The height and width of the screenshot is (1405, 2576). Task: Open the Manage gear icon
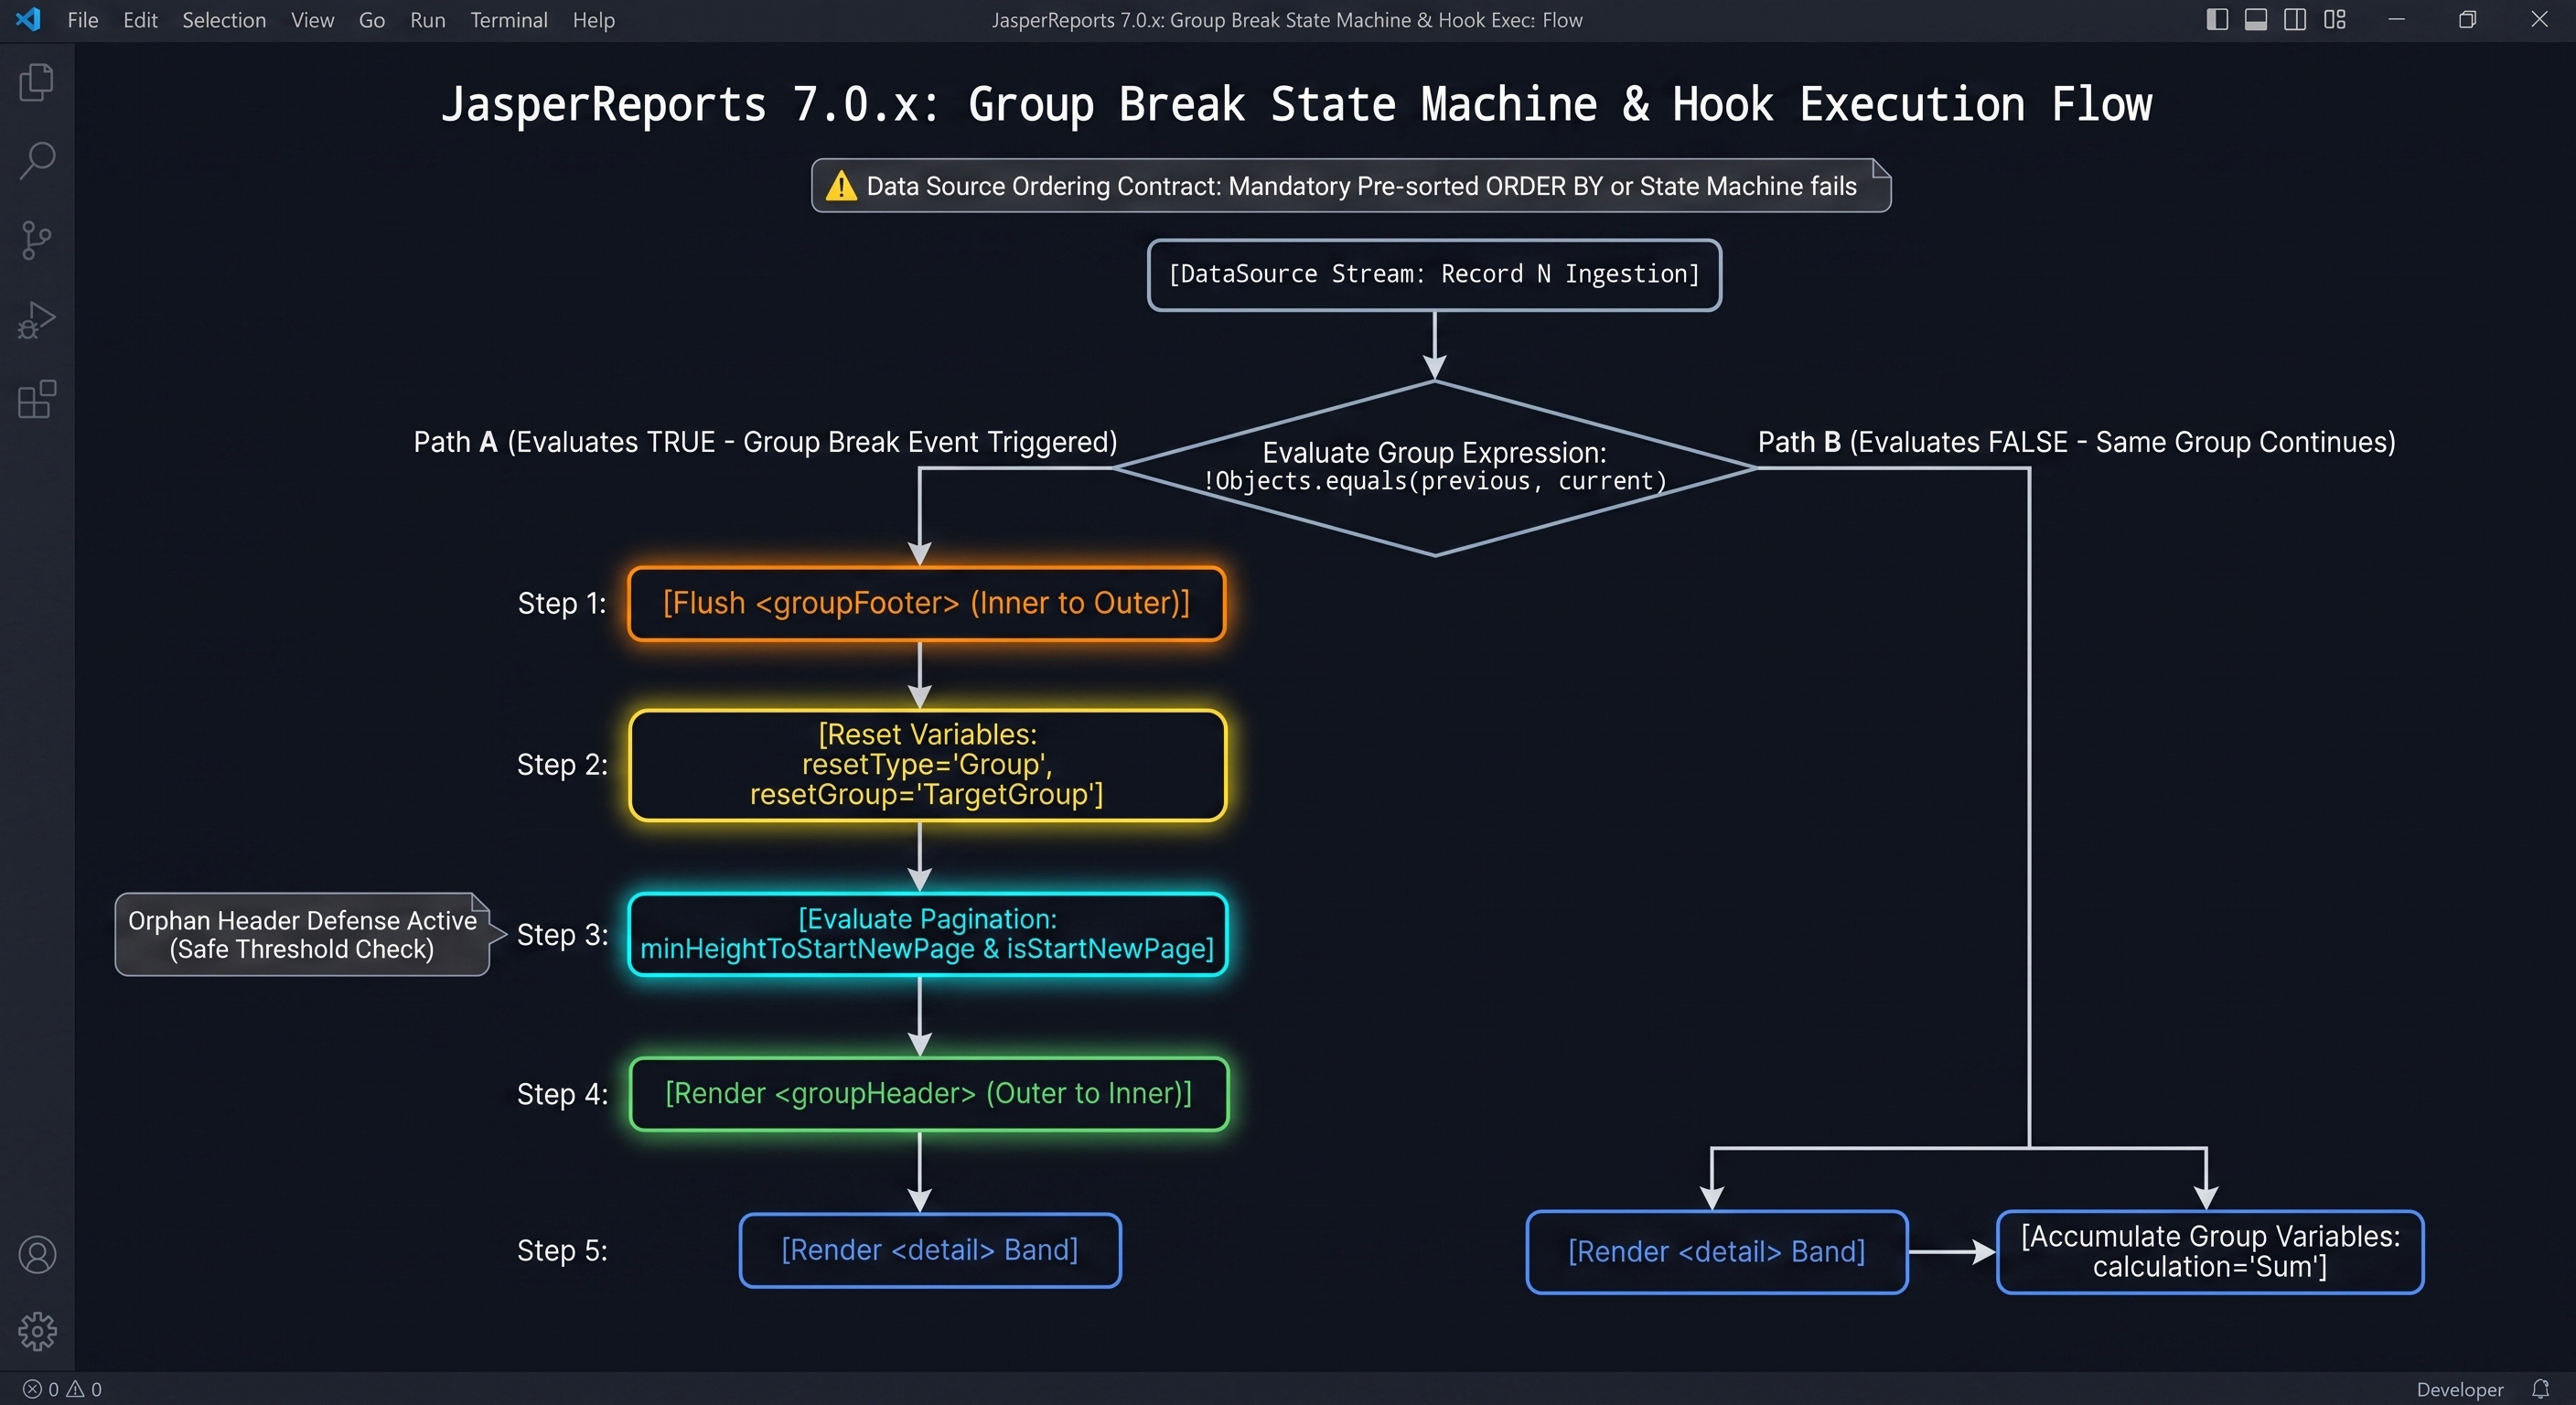click(x=37, y=1331)
